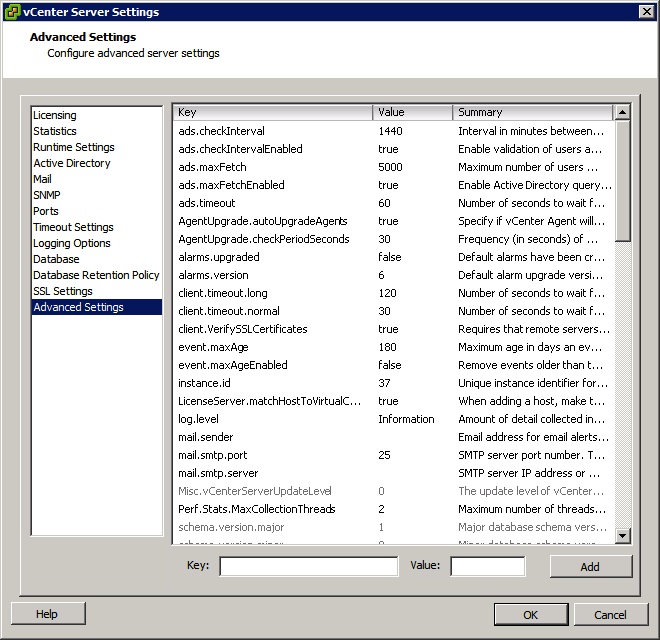Screen dimensions: 660x640
Task: Select client.timeout.long key
Action: (x=223, y=293)
